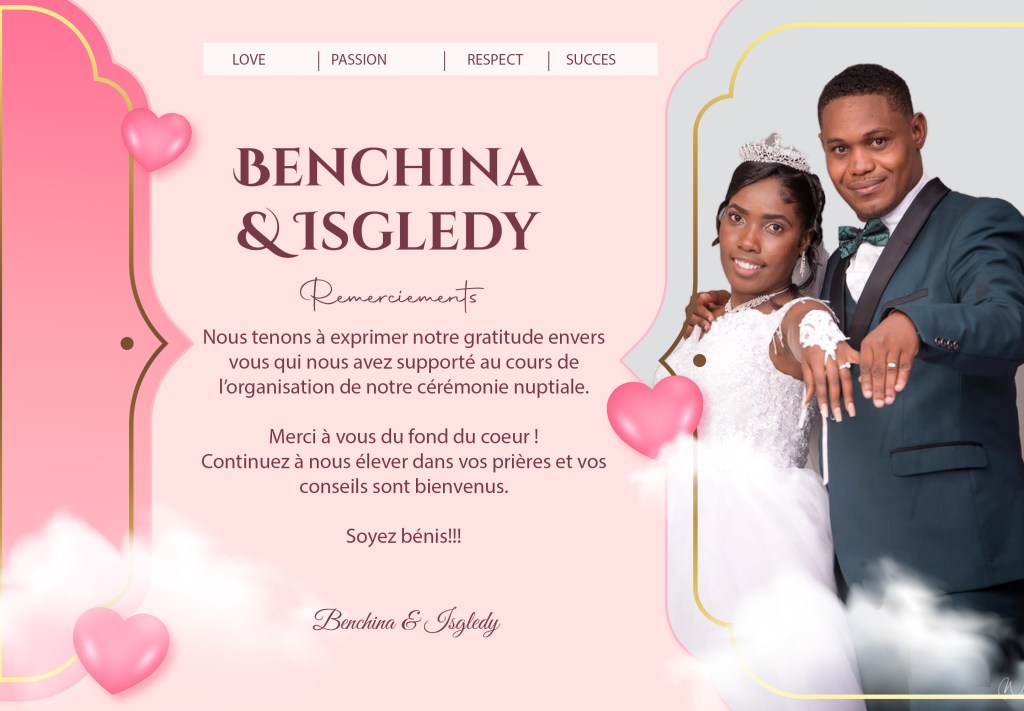Open the LOVE menu item
The image size is (1024, 711).
coord(249,59)
